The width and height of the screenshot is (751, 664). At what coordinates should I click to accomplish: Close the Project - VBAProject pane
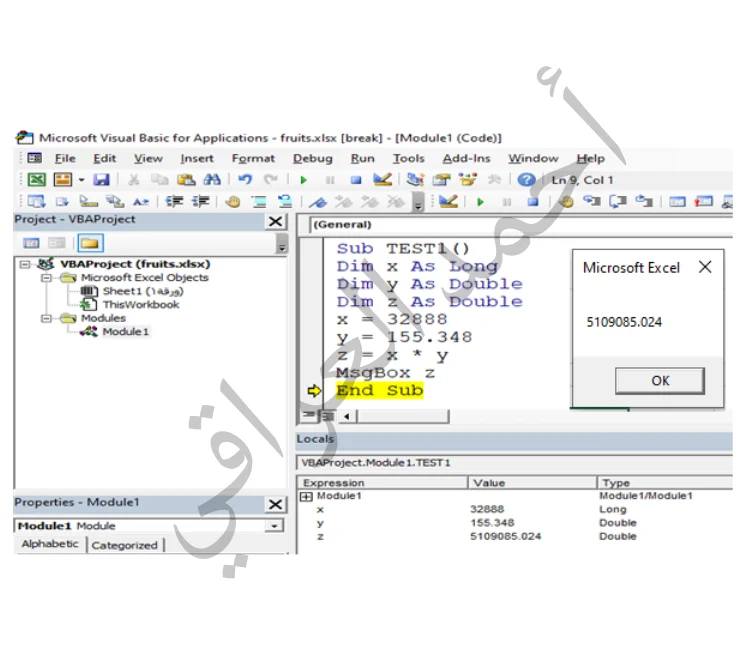(275, 221)
